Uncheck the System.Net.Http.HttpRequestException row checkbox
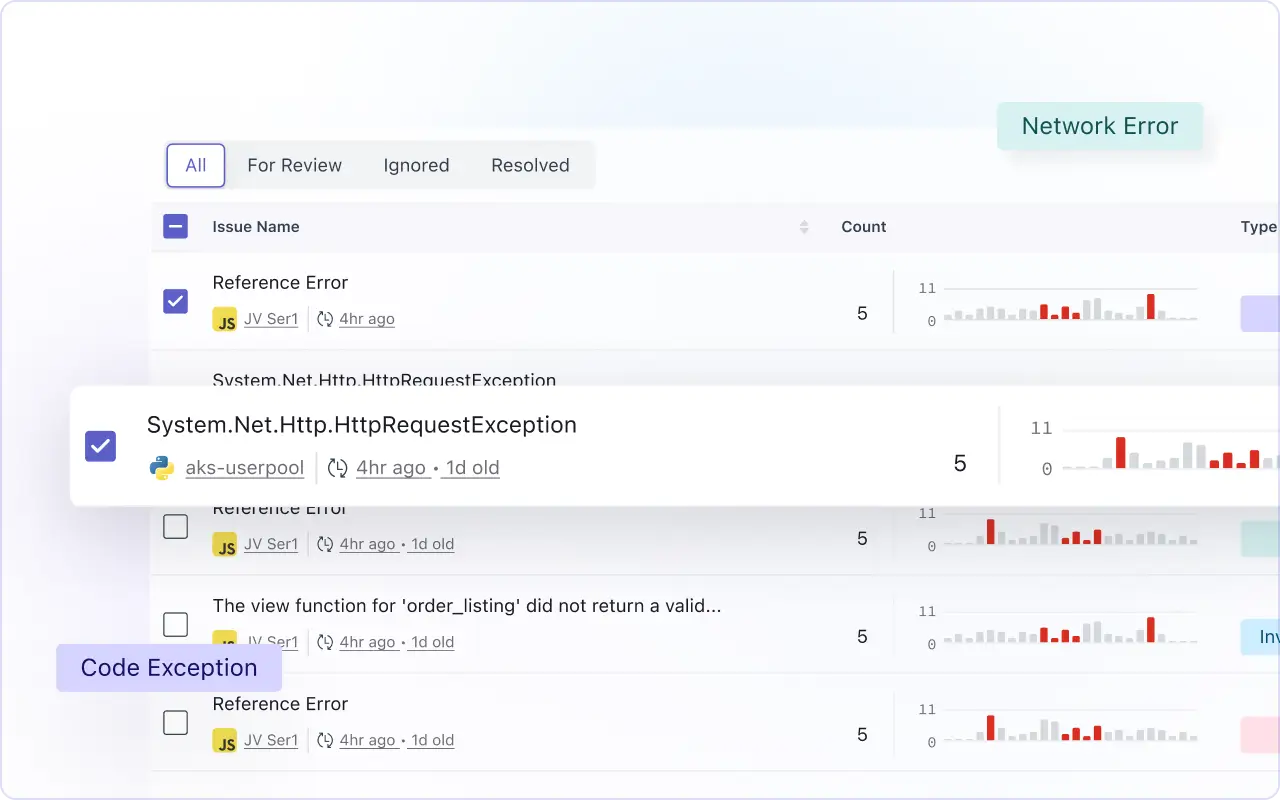 101,446
